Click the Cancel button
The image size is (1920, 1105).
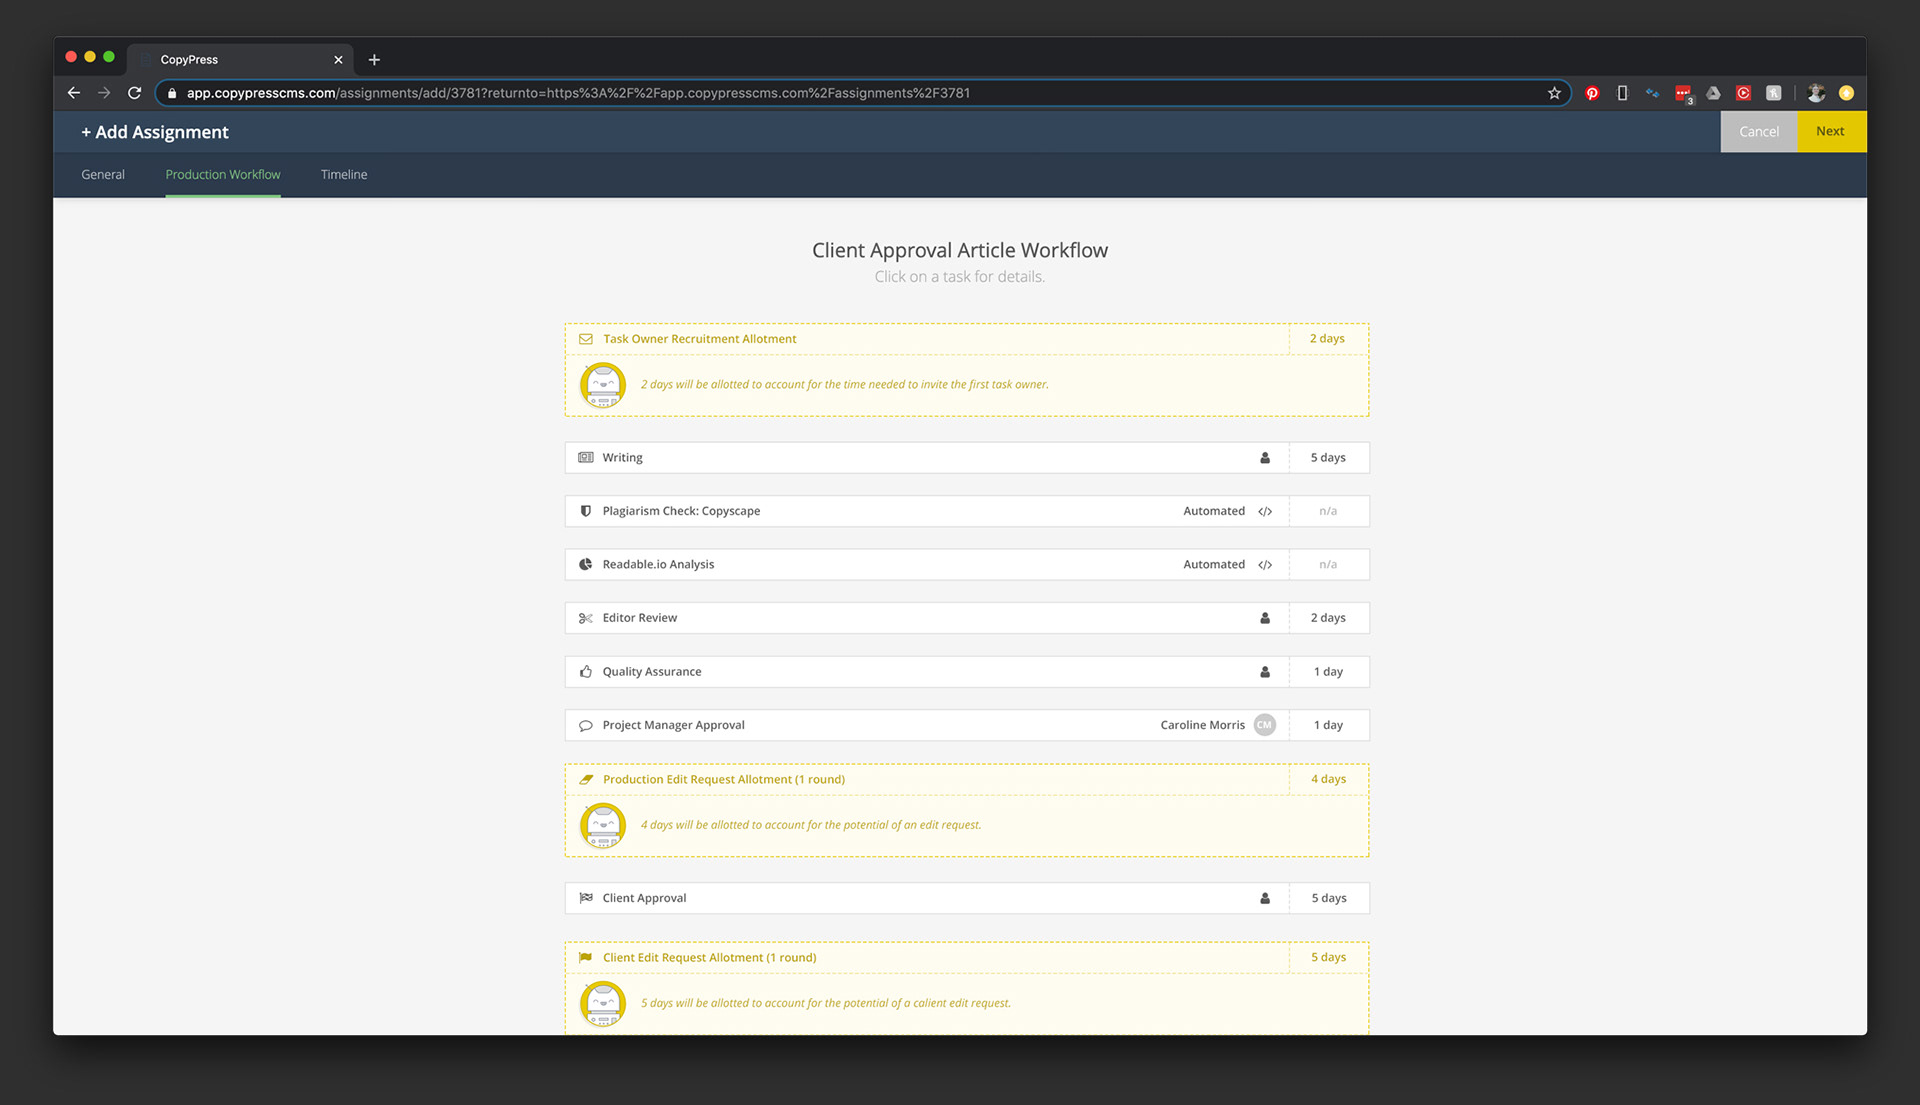[1759, 132]
